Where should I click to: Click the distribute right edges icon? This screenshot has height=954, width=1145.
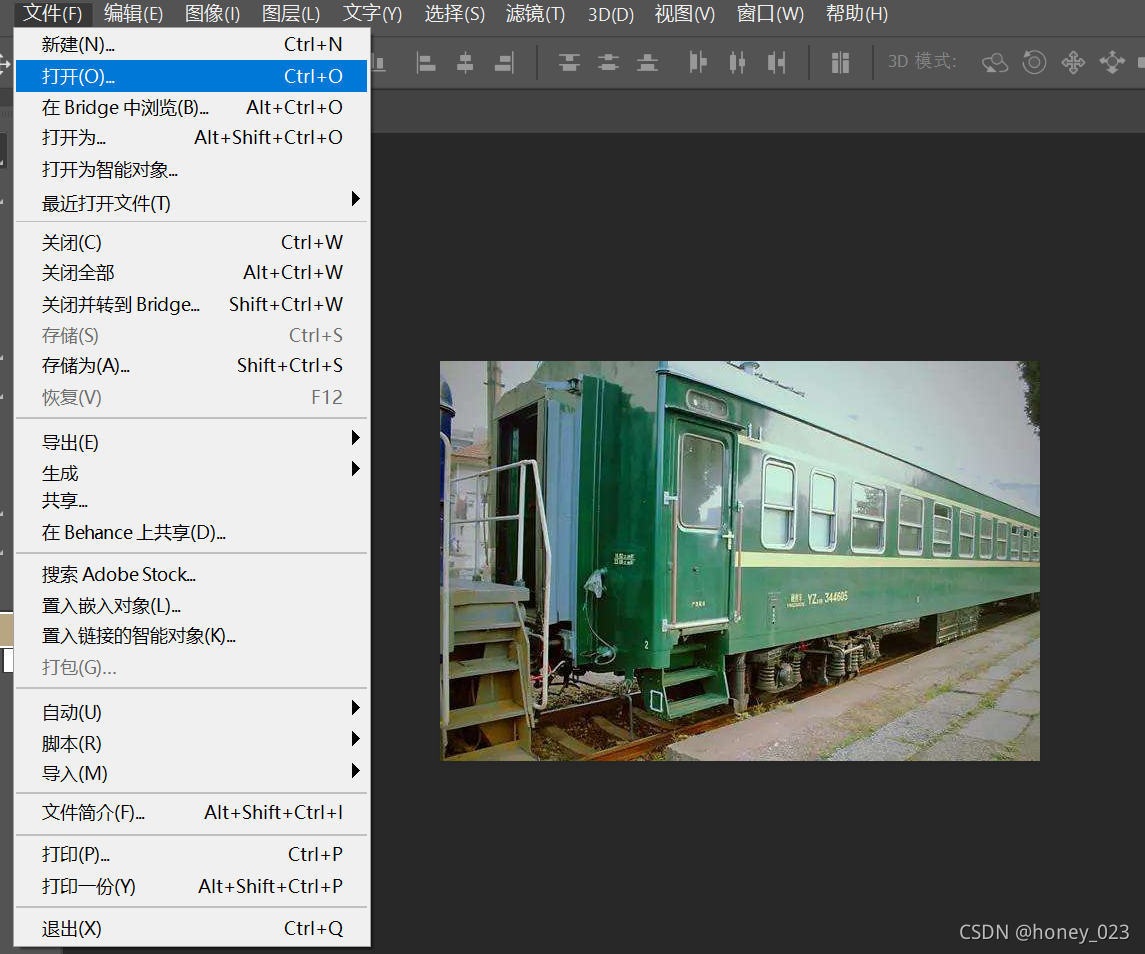(776, 63)
